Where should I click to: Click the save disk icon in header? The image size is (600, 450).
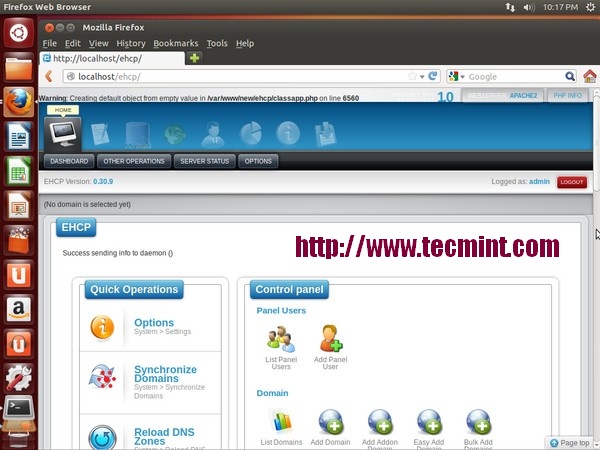[x=325, y=134]
